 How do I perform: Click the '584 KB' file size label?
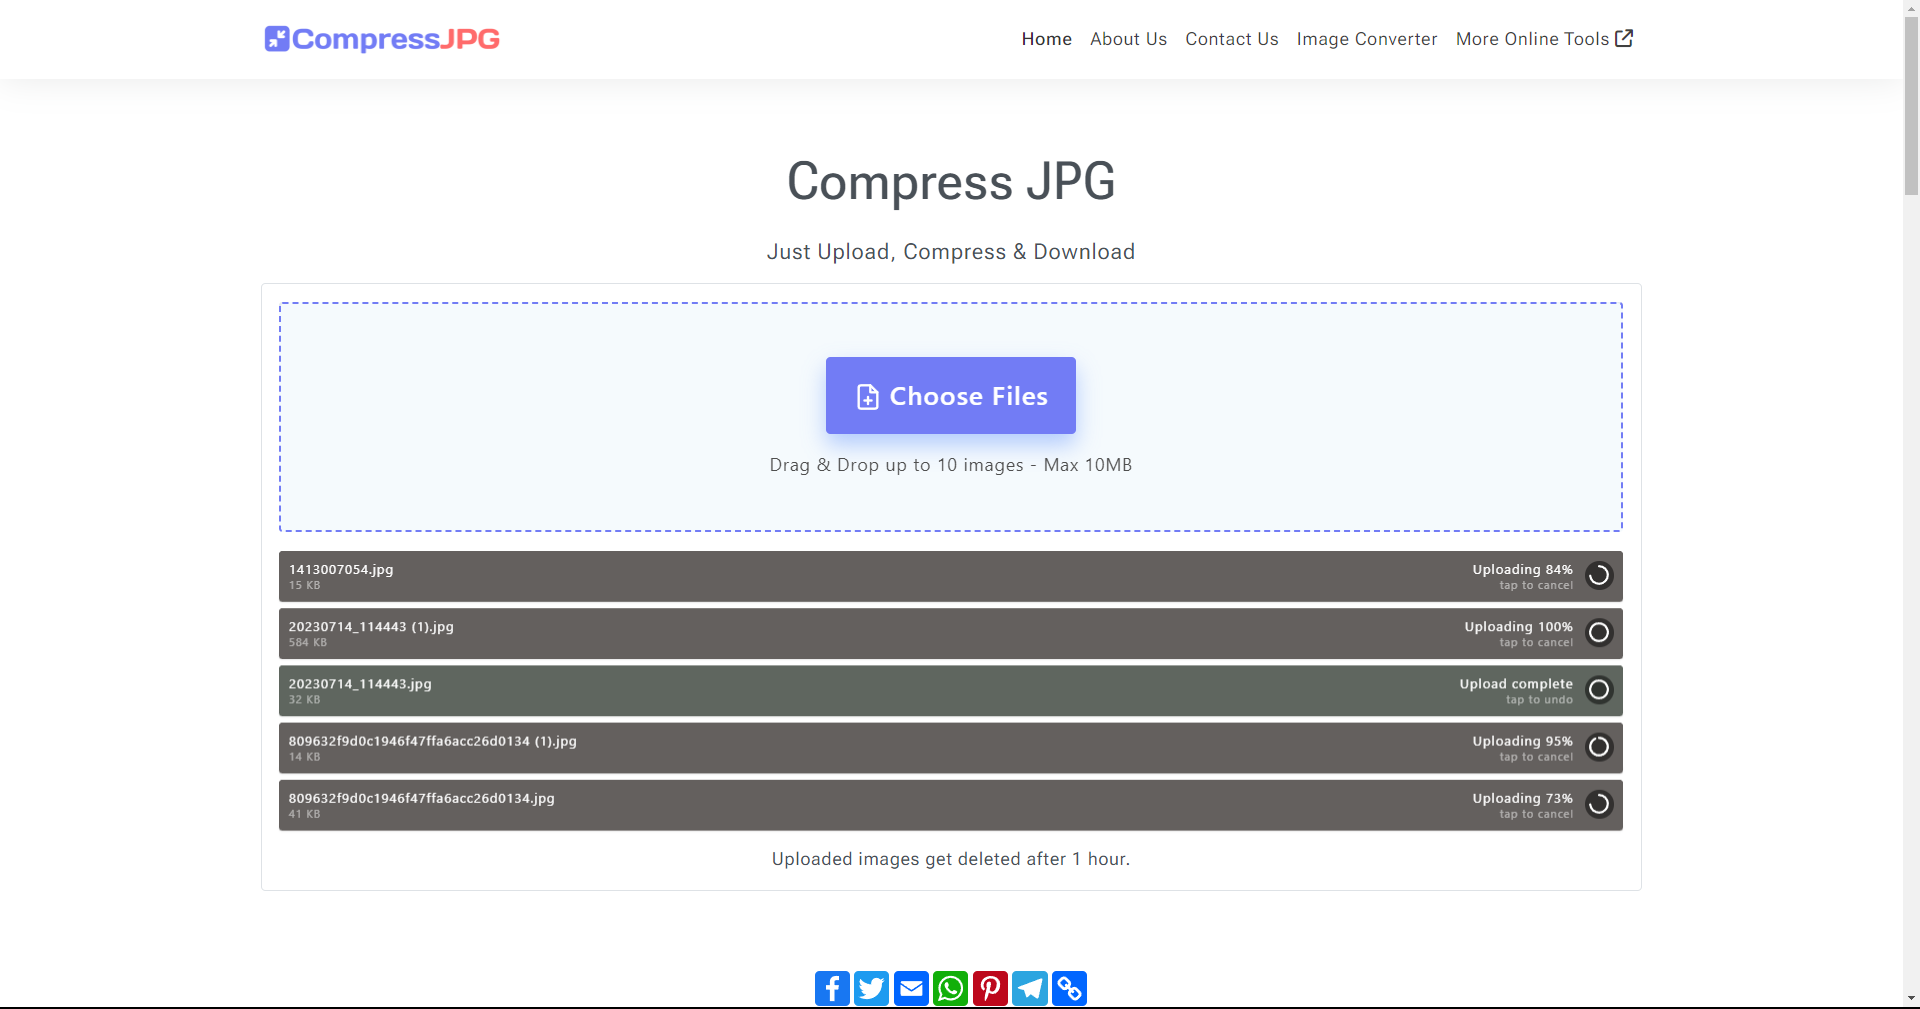308,642
